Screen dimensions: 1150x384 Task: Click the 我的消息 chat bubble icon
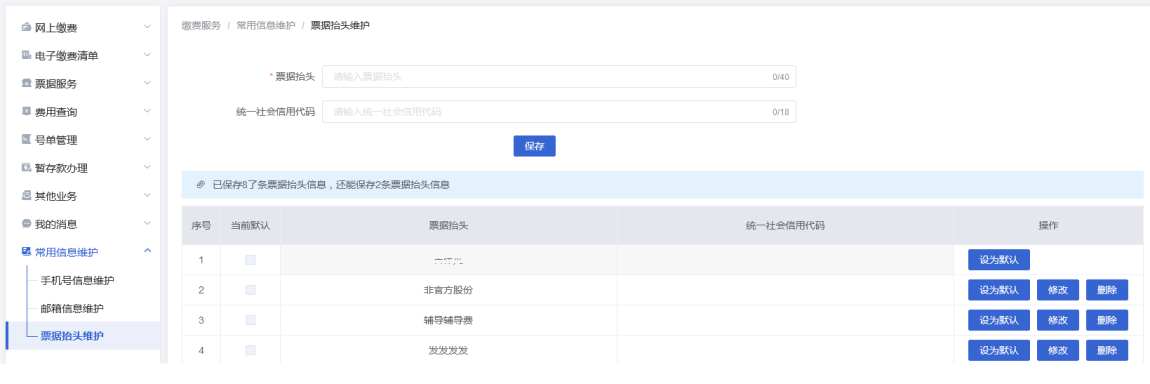click(26, 224)
